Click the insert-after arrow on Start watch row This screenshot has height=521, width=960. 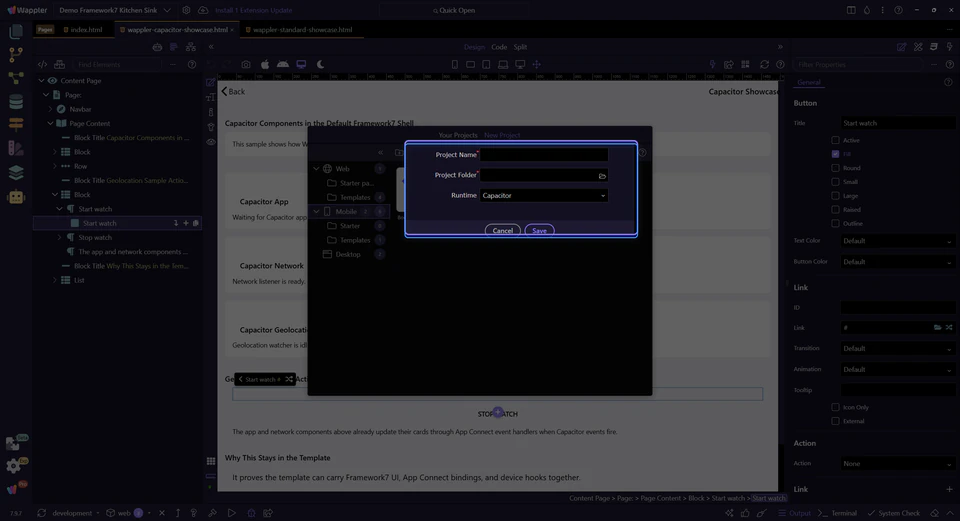176,223
